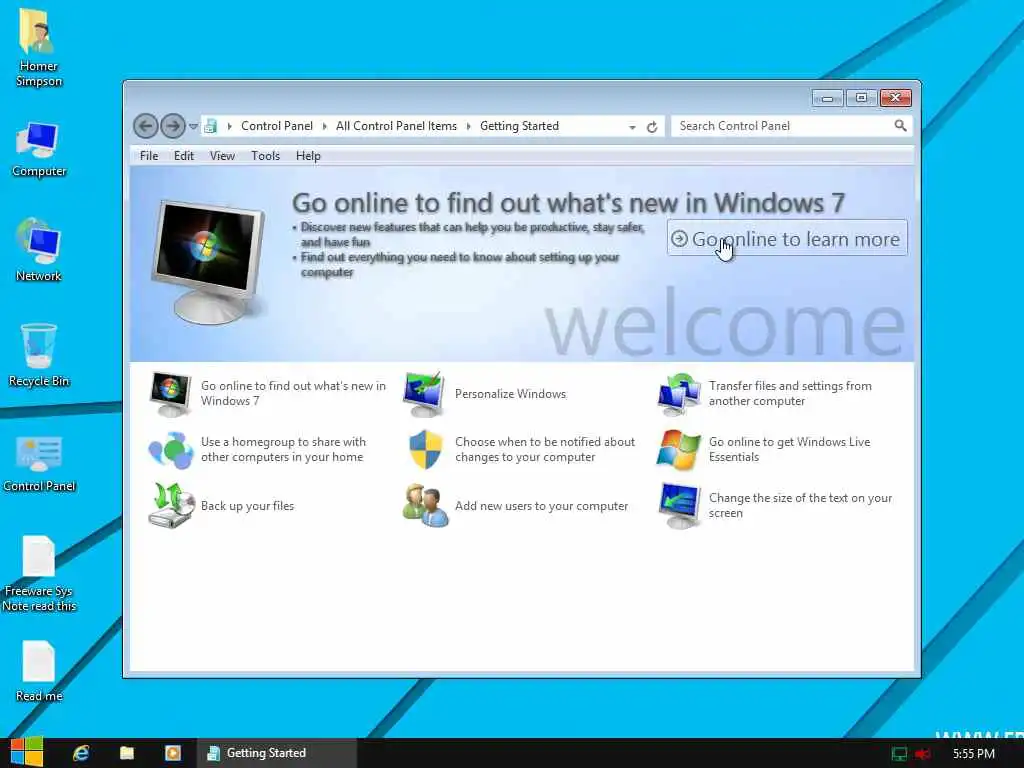Expand the chevron before Control Panel breadcrumb
Viewport: 1024px width, 768px height.
pyautogui.click(x=230, y=126)
